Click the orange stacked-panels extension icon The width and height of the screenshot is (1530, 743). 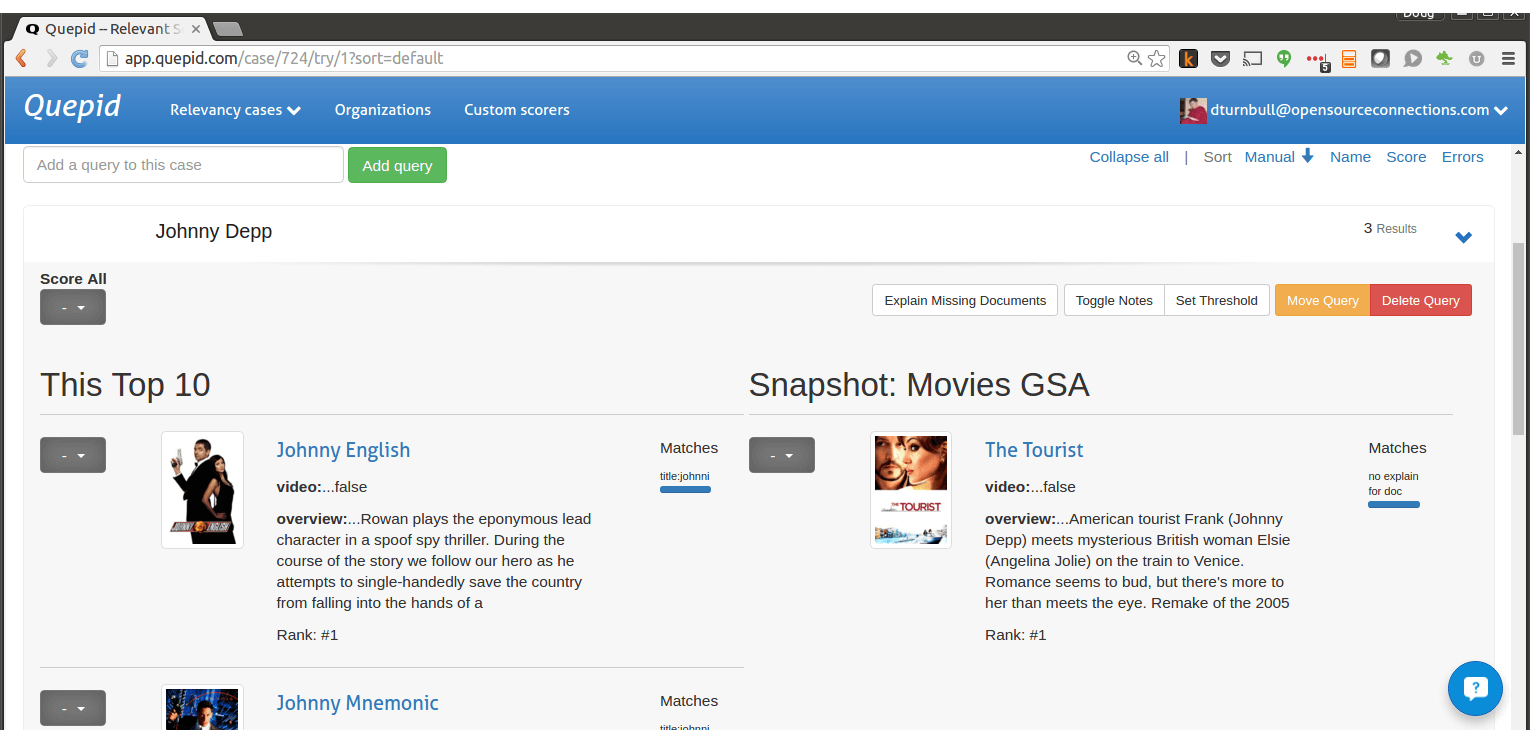(1349, 59)
